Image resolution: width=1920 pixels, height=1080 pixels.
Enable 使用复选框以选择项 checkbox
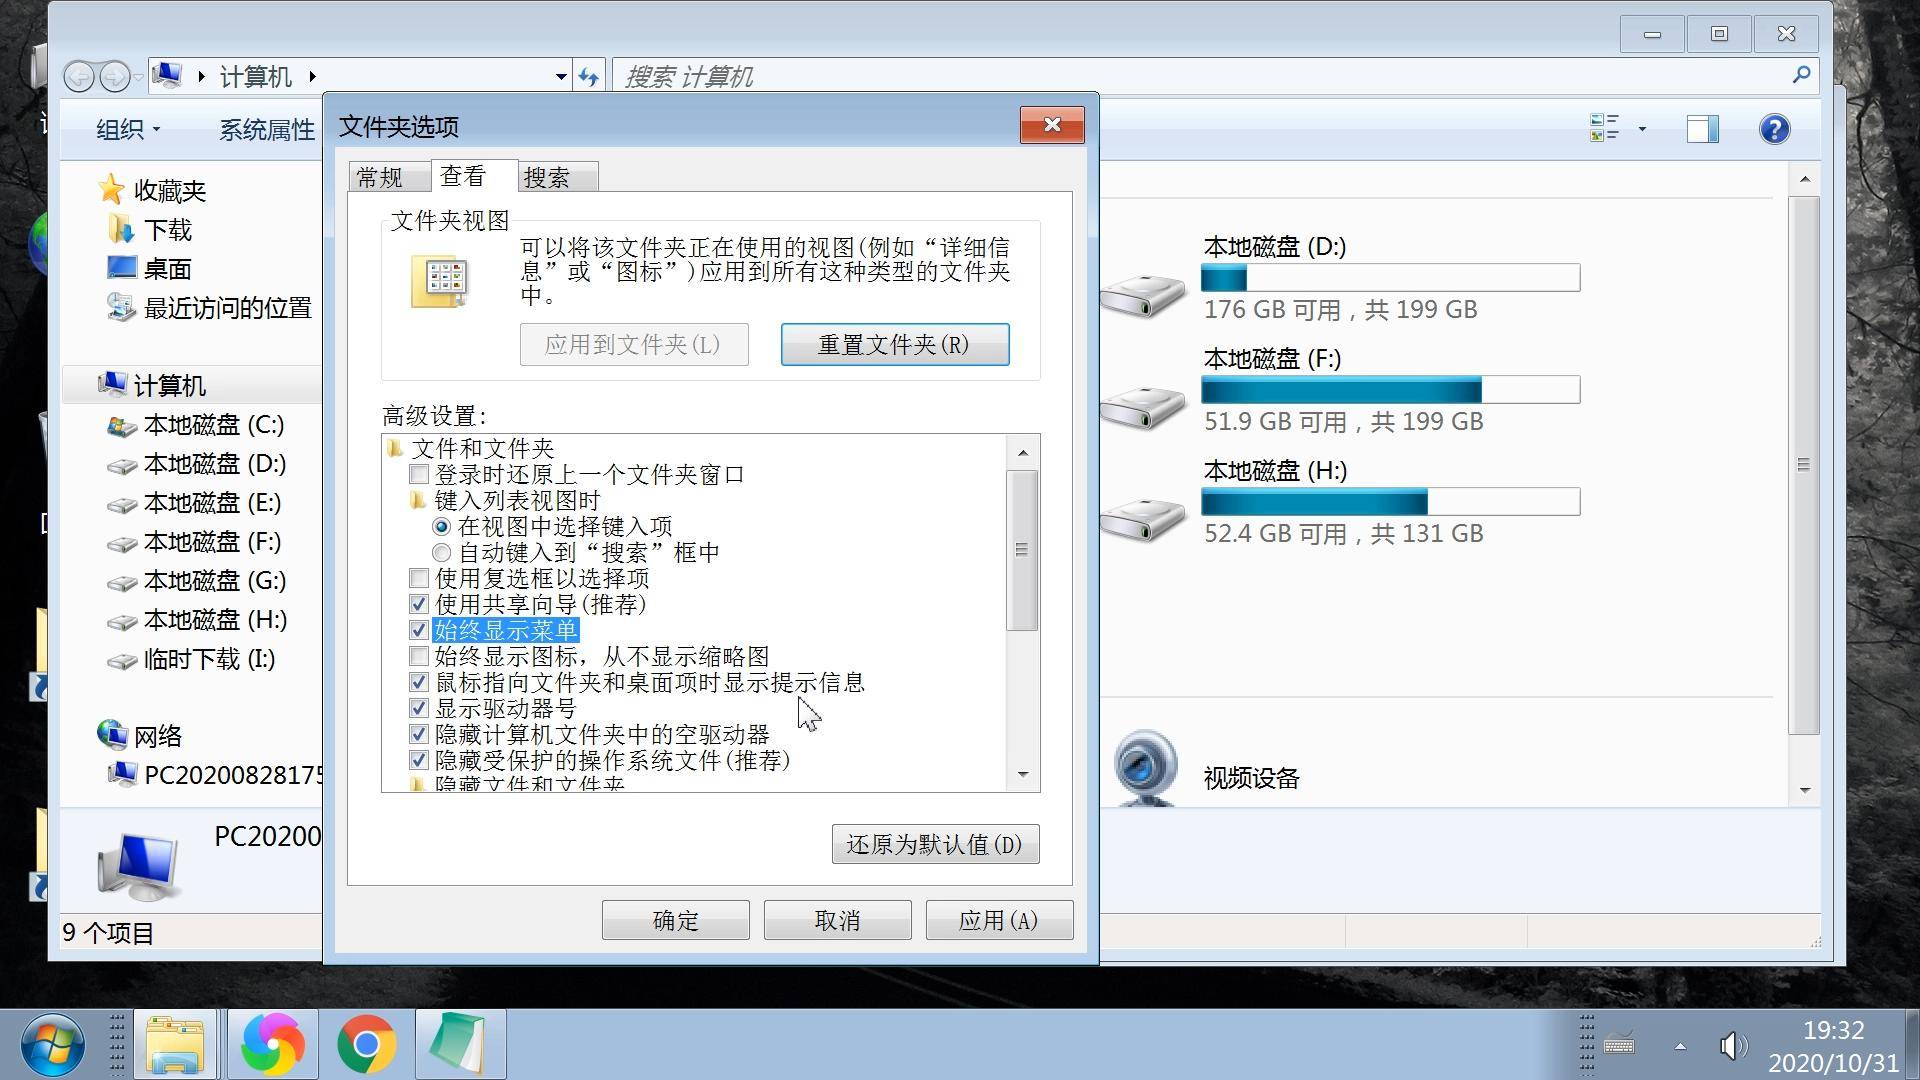(x=419, y=578)
